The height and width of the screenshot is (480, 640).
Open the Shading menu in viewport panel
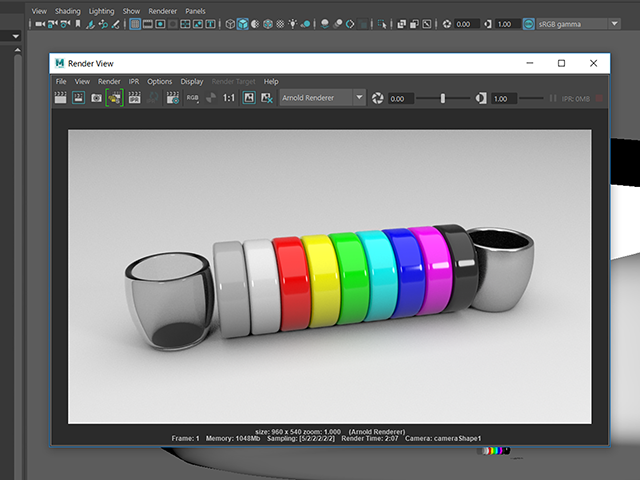(68, 11)
